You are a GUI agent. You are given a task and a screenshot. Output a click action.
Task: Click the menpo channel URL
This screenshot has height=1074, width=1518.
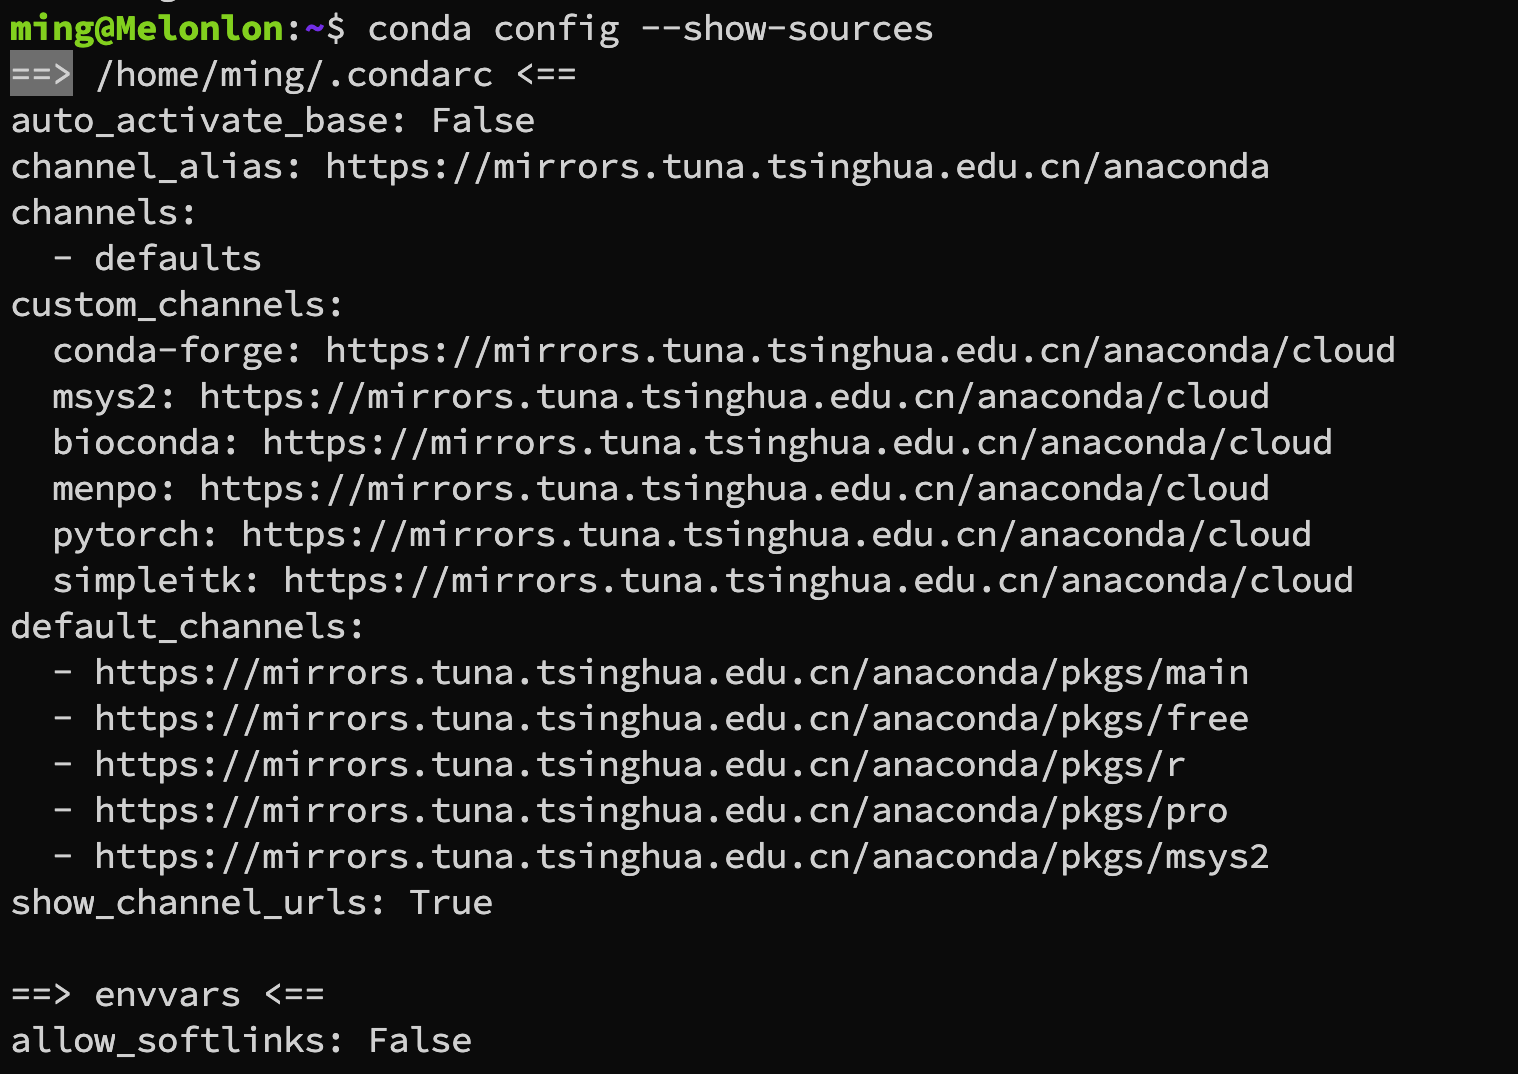734,488
